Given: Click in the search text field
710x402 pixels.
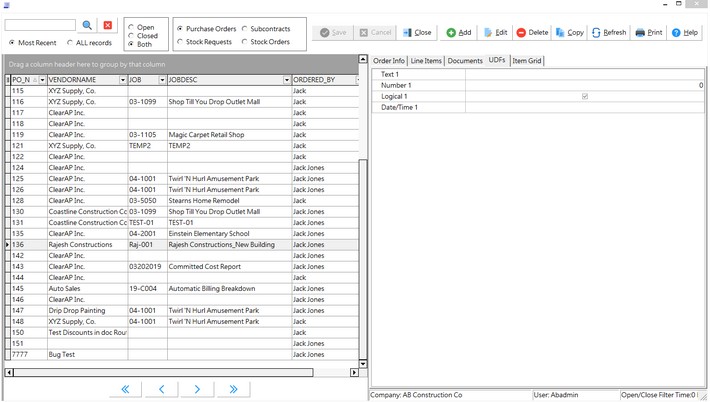Looking at the screenshot, I should [40, 25].
